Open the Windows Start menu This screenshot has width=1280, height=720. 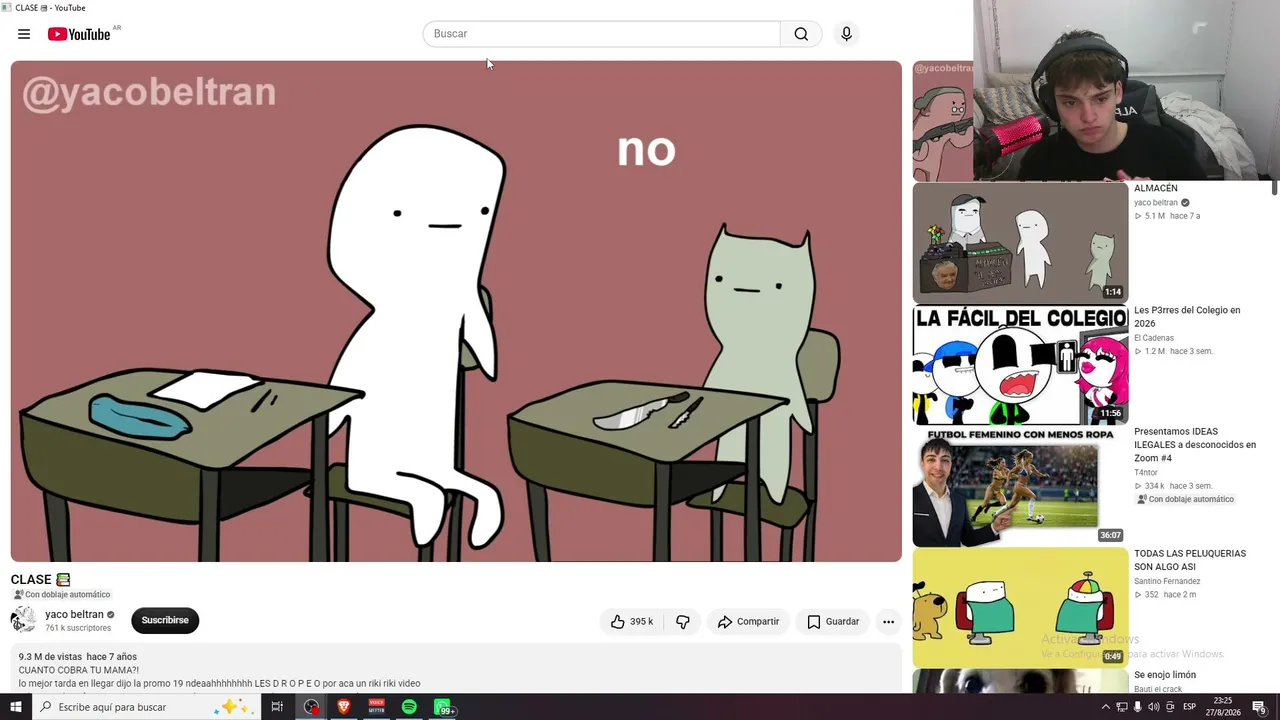(x=16, y=707)
